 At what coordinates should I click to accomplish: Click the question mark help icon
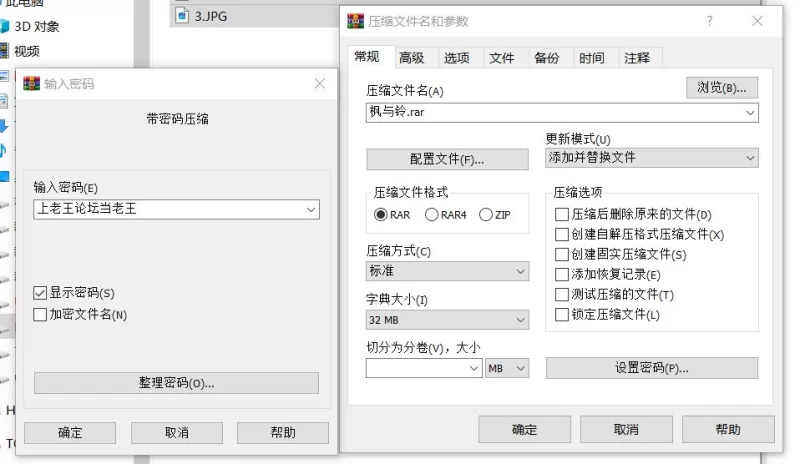click(710, 21)
